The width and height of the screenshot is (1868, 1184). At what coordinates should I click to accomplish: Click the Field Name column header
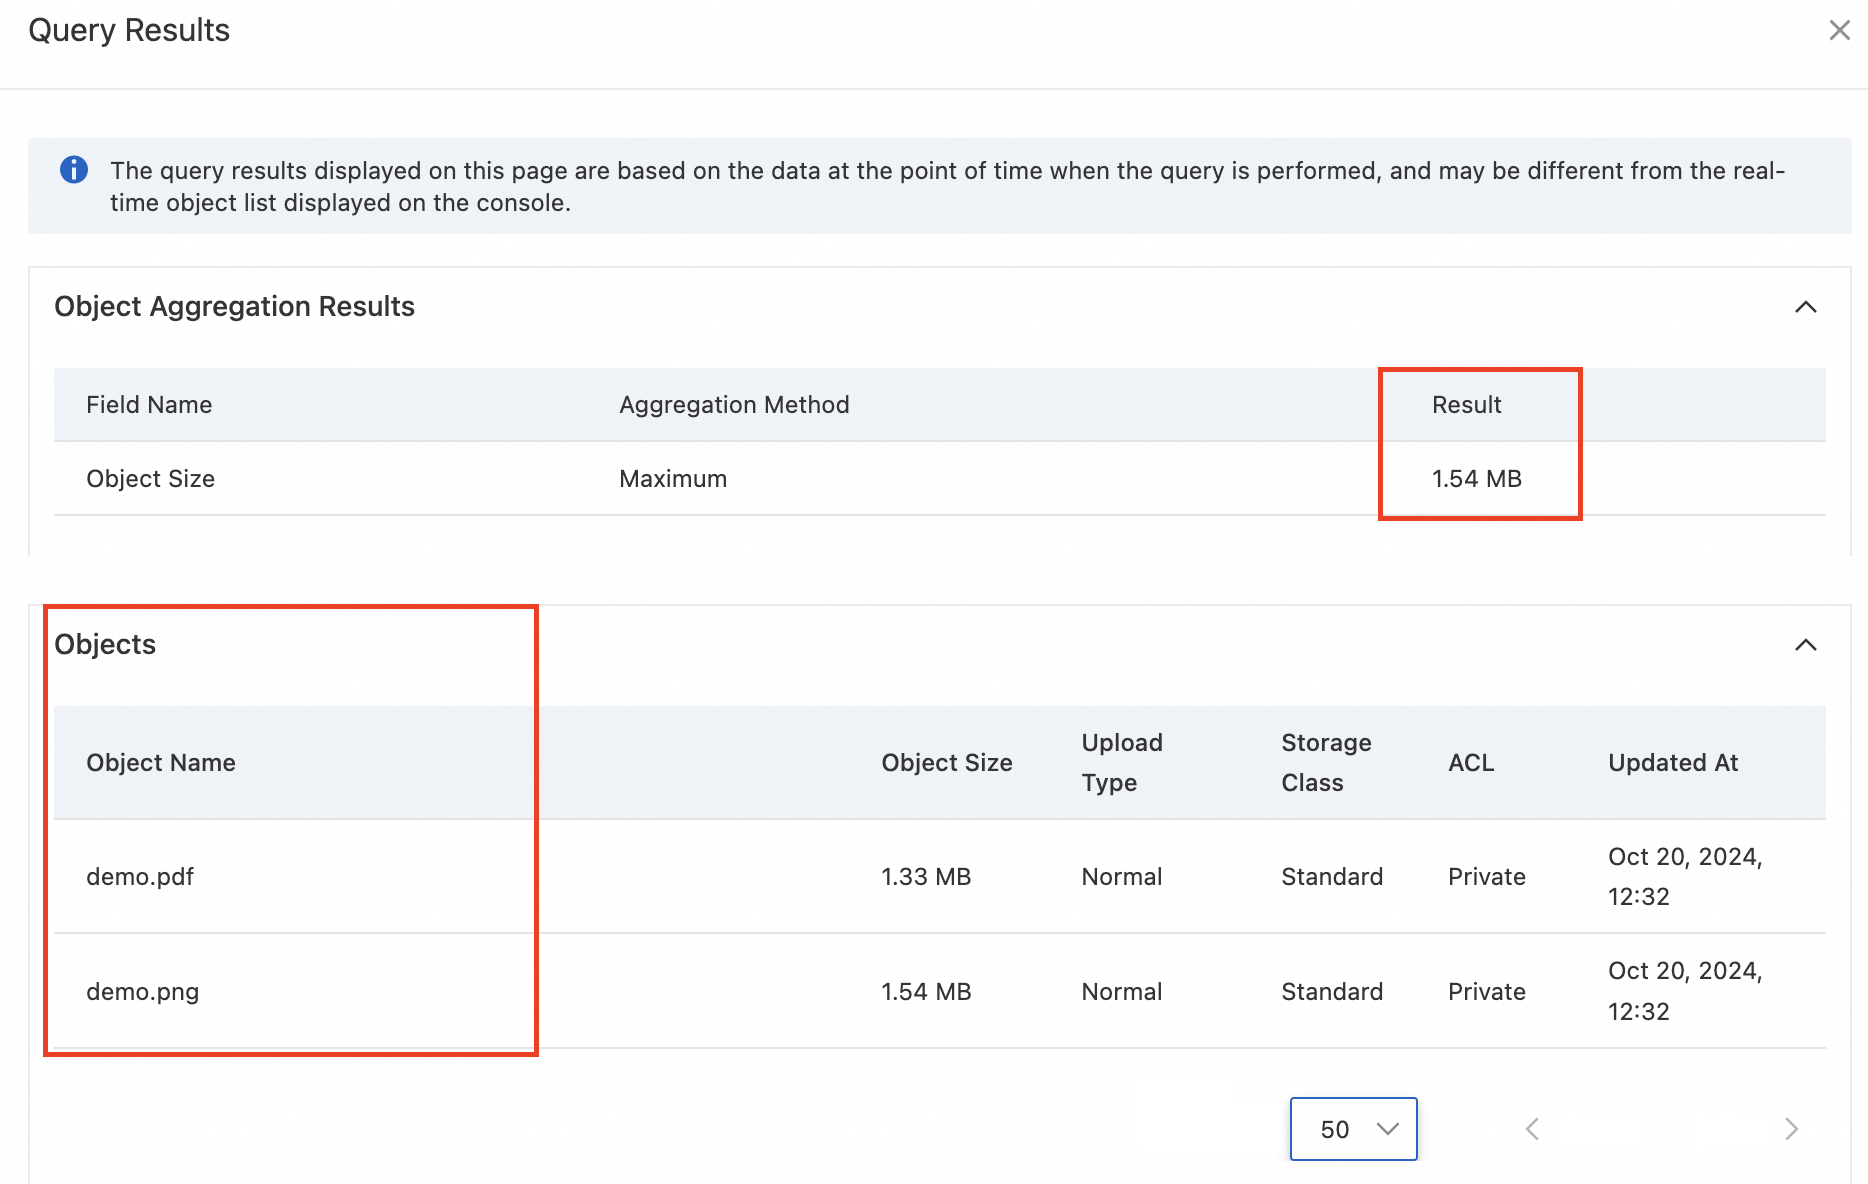coord(149,405)
